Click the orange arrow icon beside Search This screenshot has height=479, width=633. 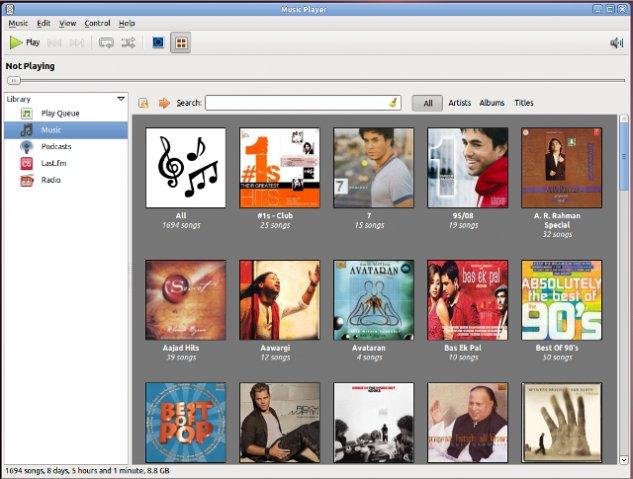164,102
